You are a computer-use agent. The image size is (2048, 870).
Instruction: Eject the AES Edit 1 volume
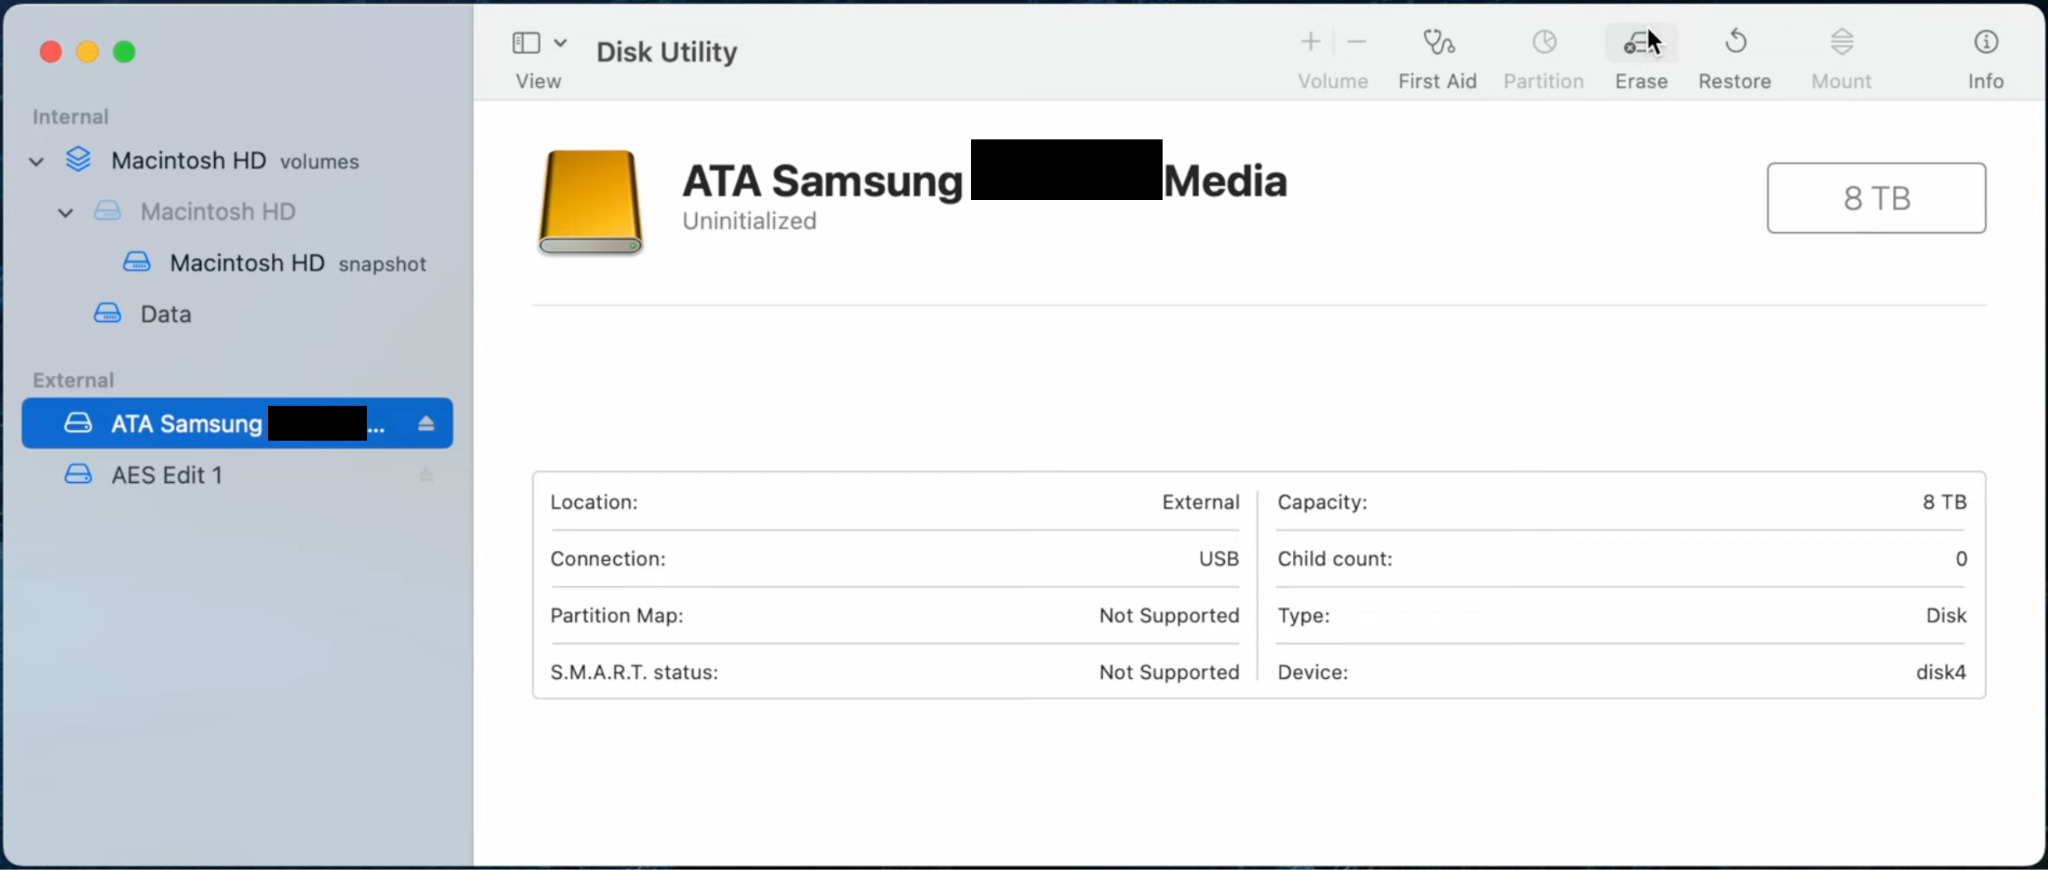[x=426, y=475]
